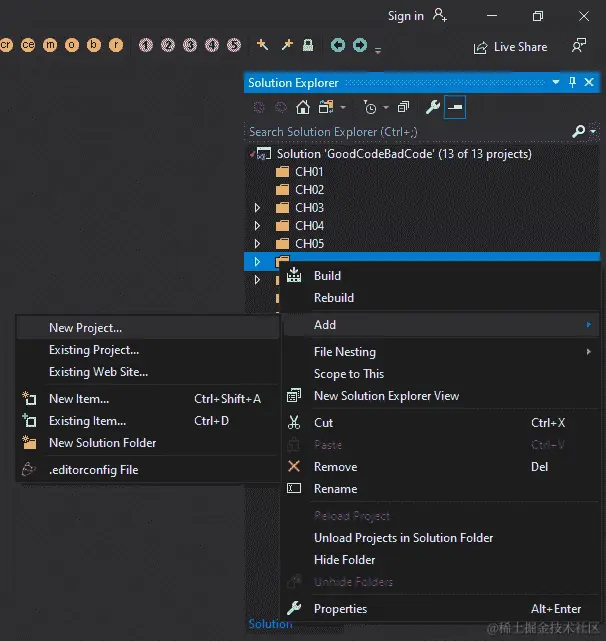Click the orange 'm' toolbar circle icon
This screenshot has height=641, width=606.
point(50,45)
